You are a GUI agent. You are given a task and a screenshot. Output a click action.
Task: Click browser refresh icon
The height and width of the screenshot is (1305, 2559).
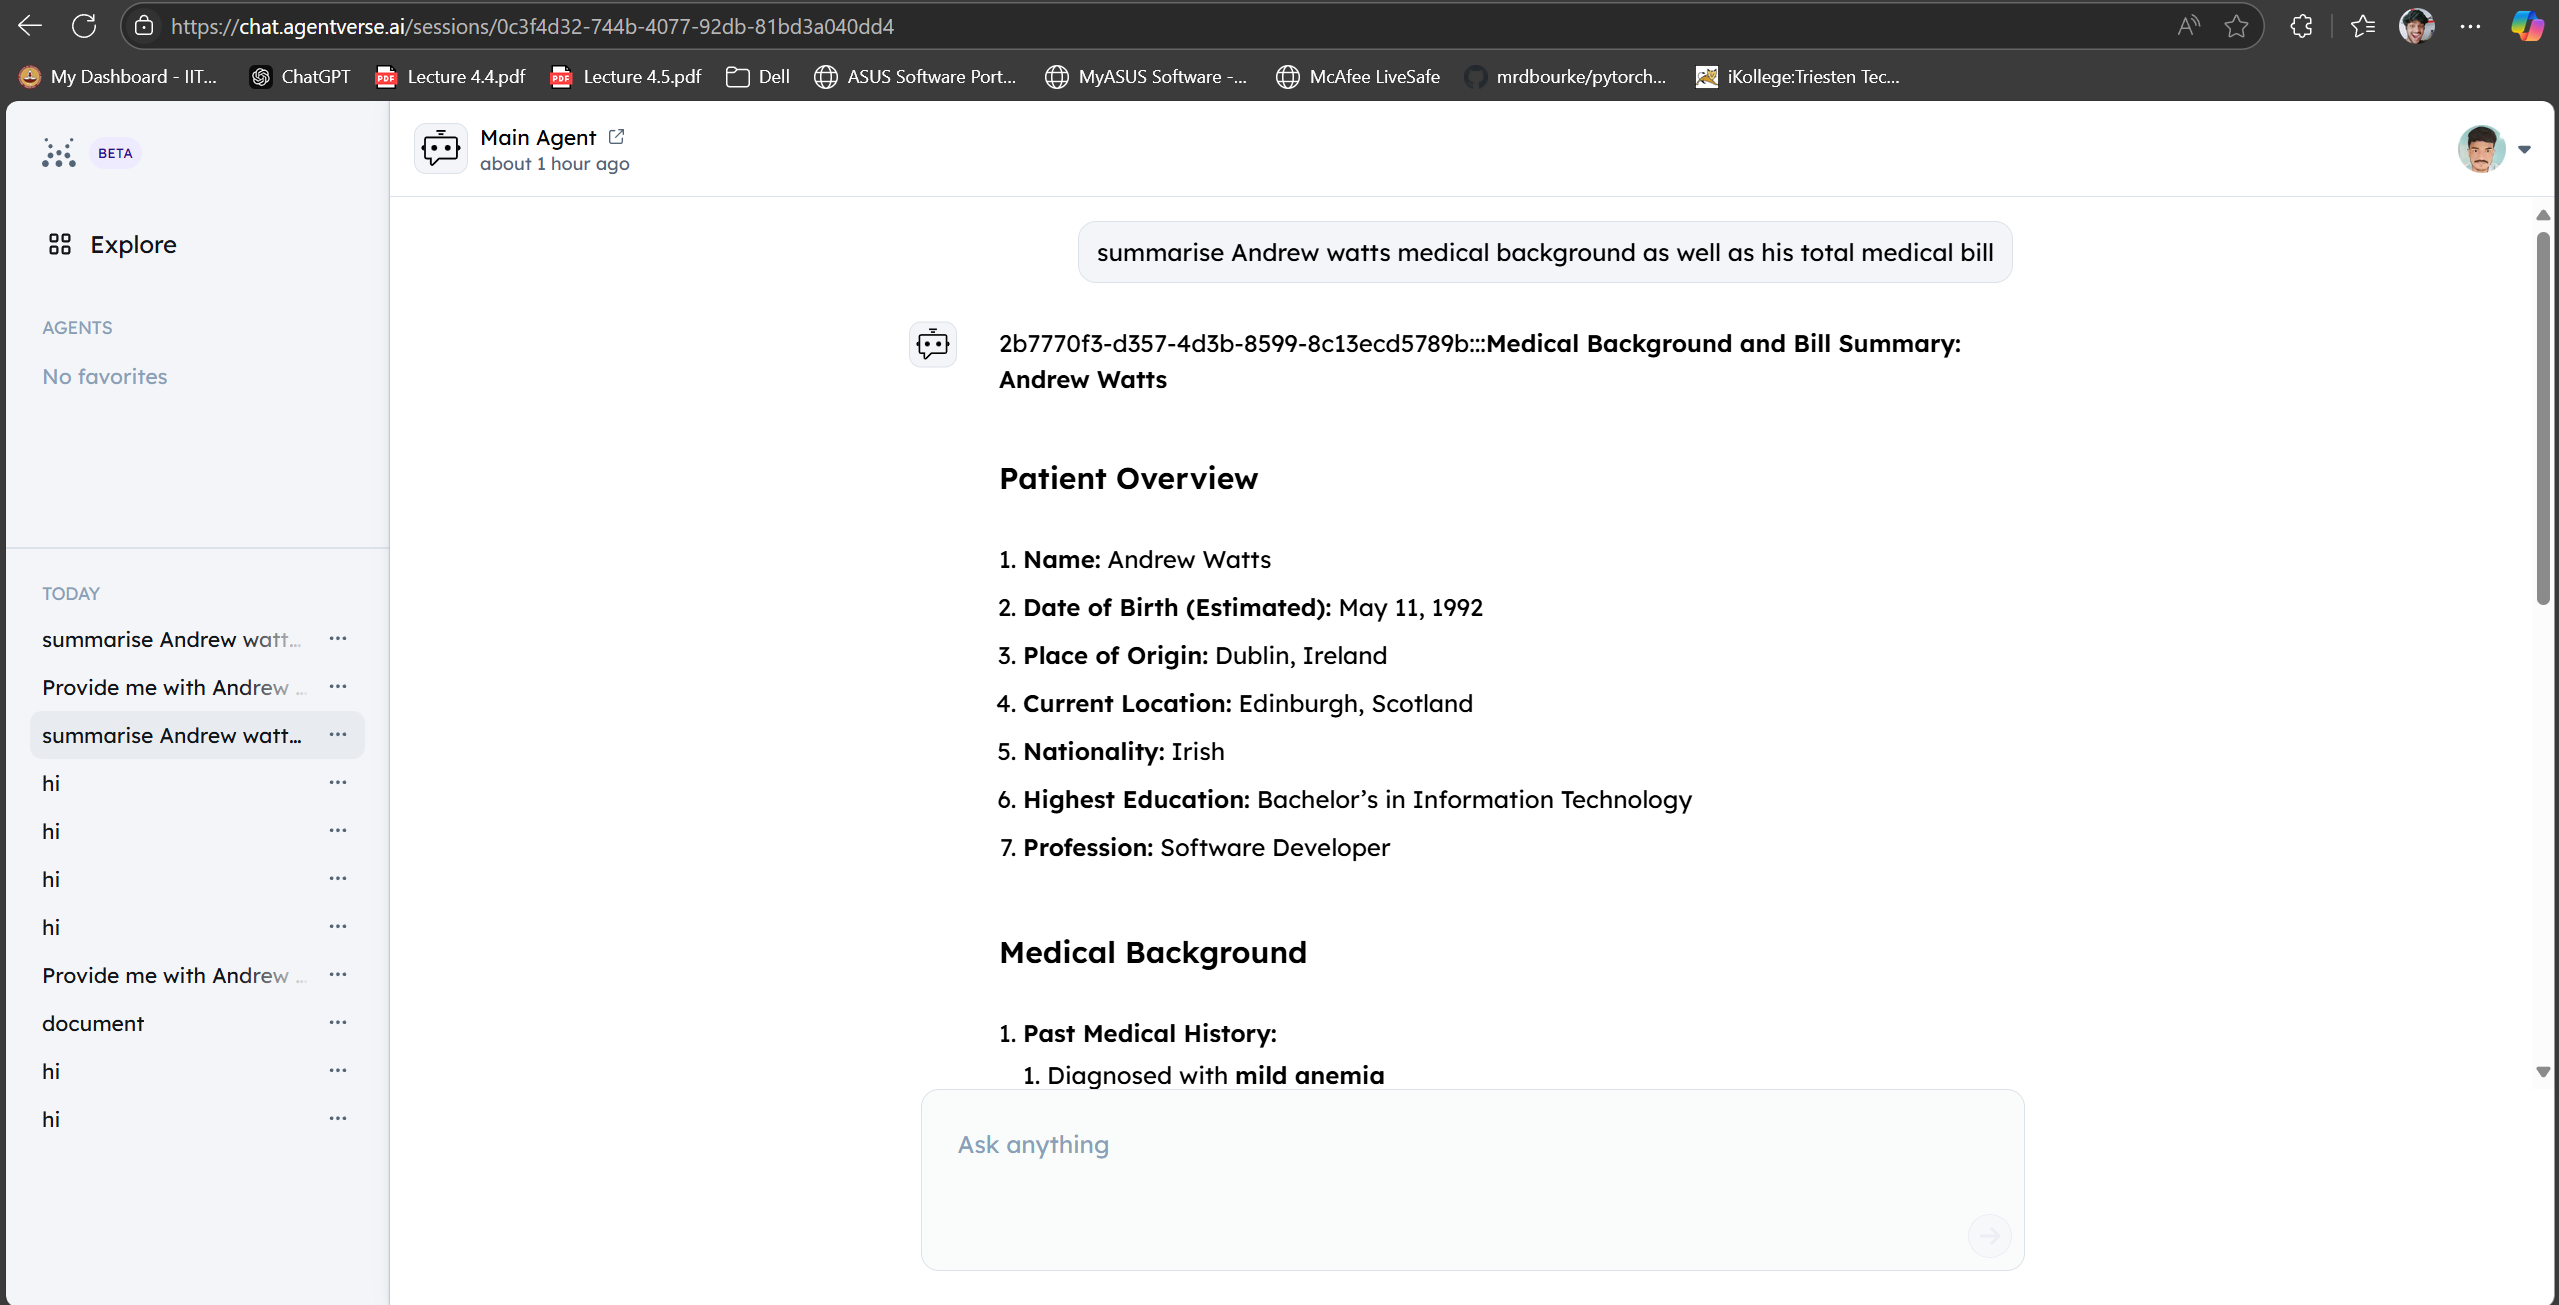tap(84, 26)
